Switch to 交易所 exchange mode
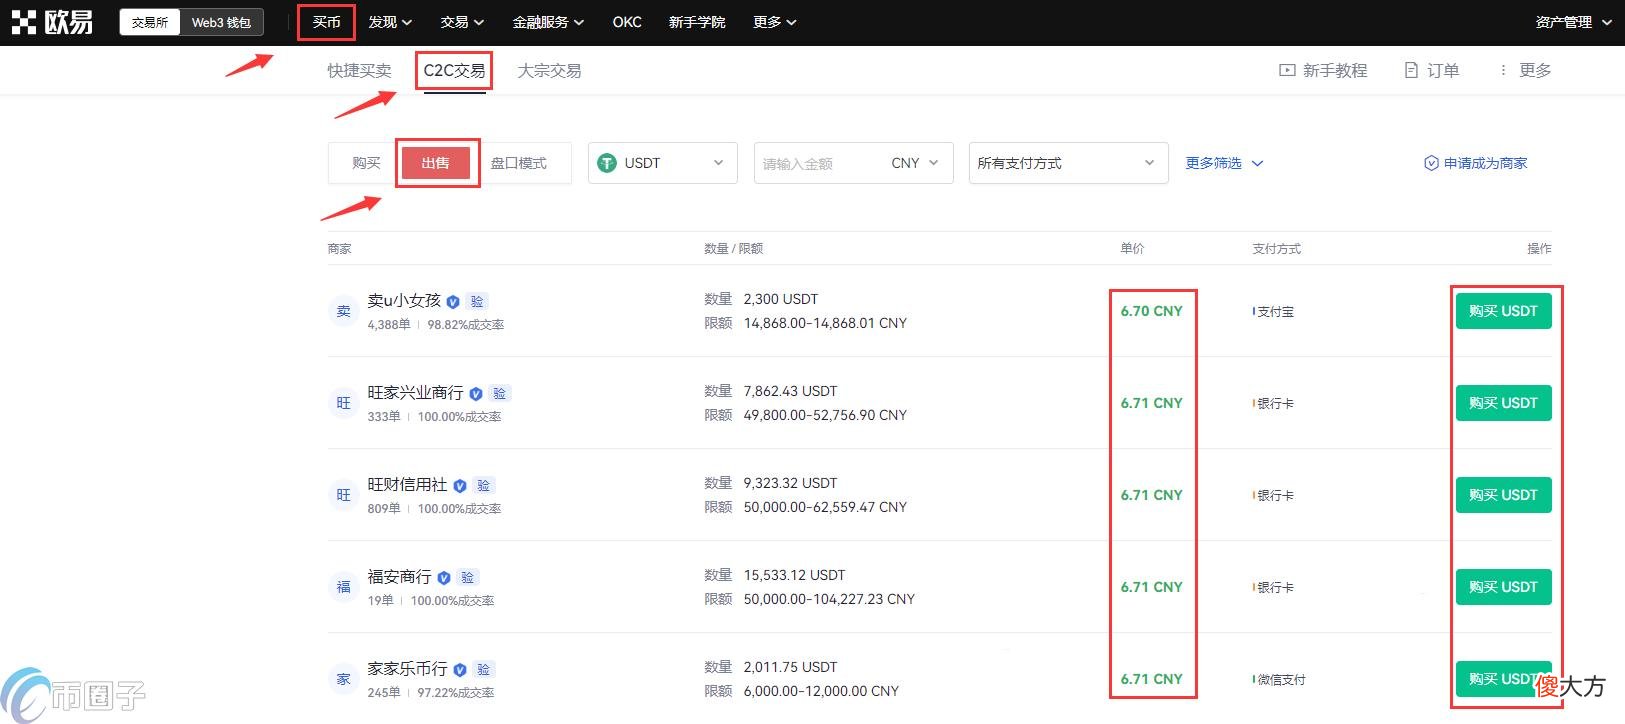The image size is (1625, 724). (150, 22)
